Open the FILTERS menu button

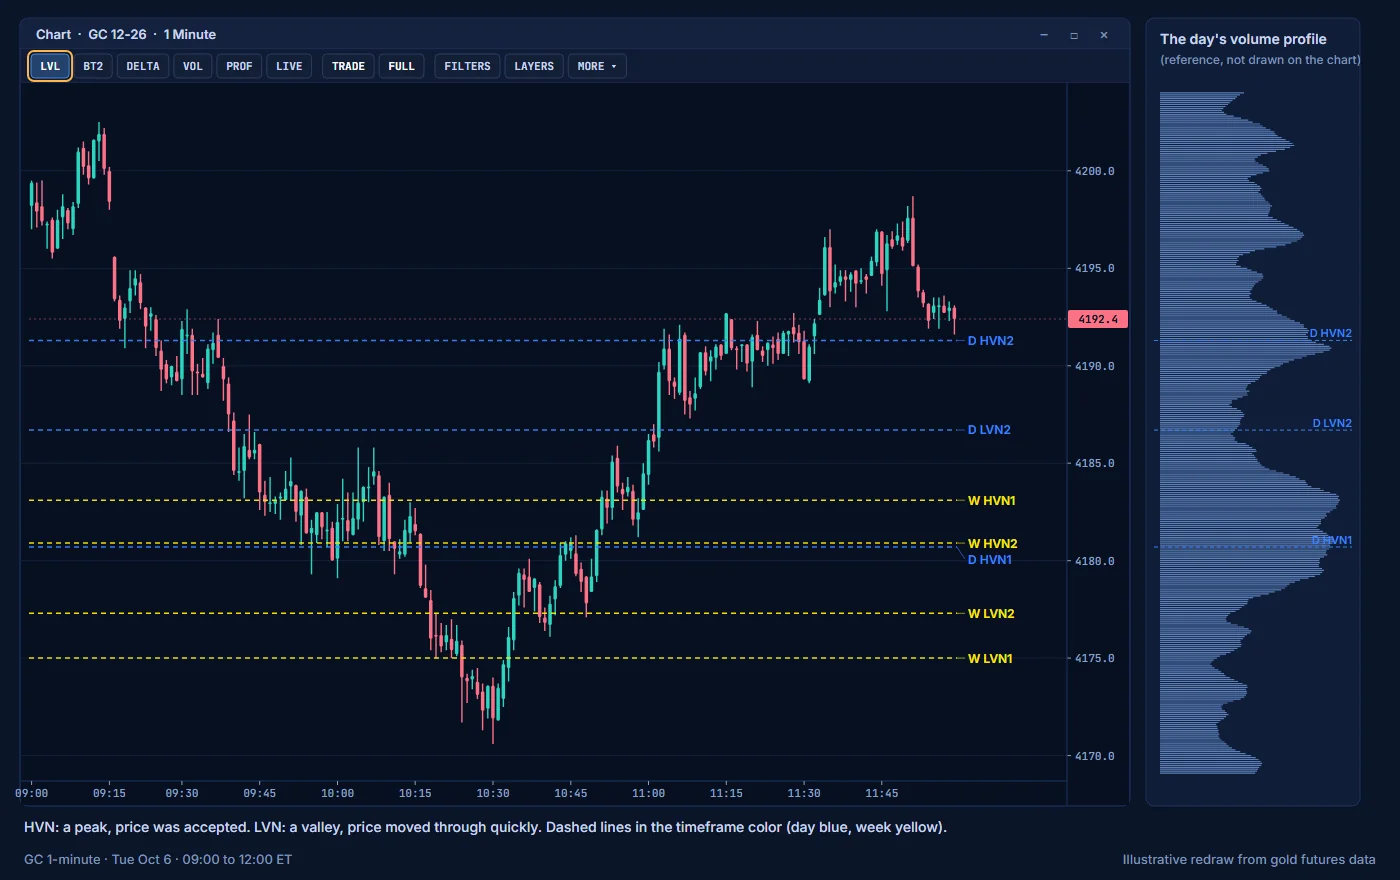[467, 66]
